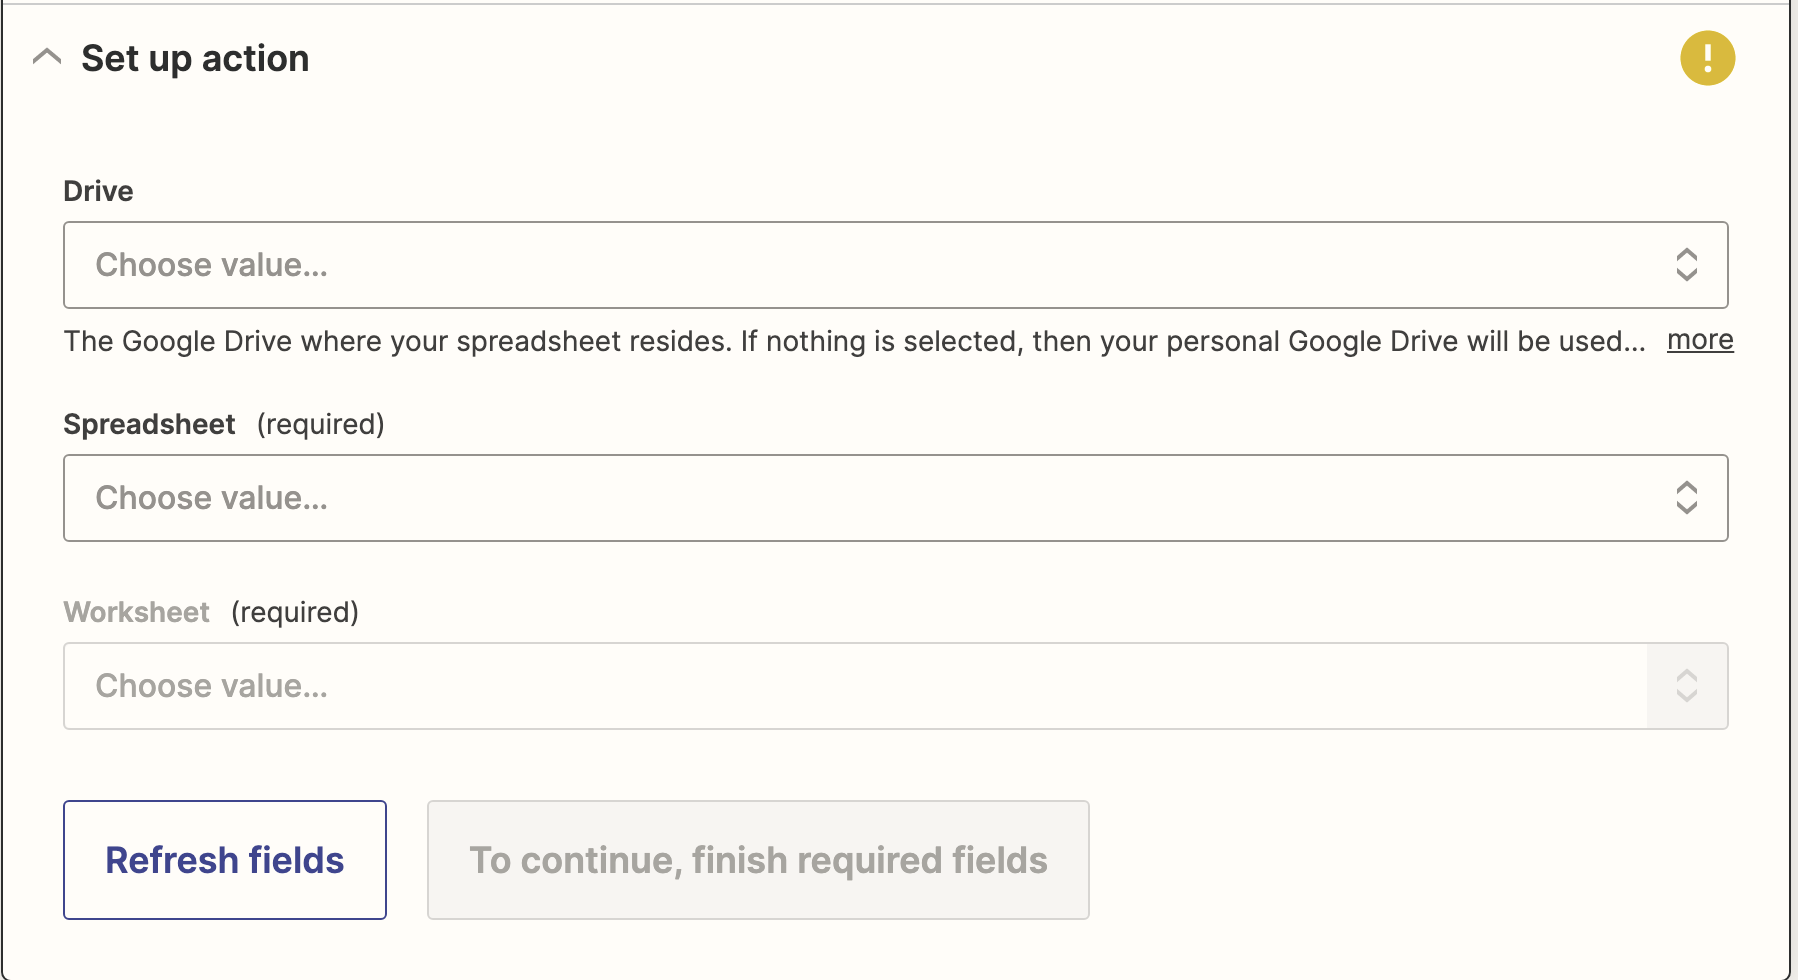
Task: Click "Choose value..." placeholder in Drive field
Action: (211, 265)
